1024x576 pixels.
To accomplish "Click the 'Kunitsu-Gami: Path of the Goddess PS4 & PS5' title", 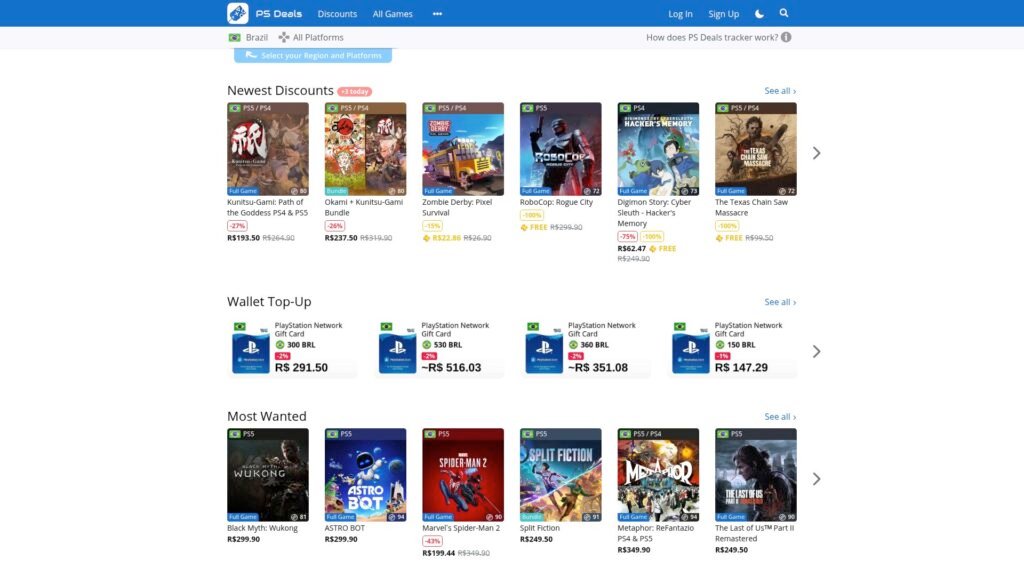I will pyautogui.click(x=267, y=208).
